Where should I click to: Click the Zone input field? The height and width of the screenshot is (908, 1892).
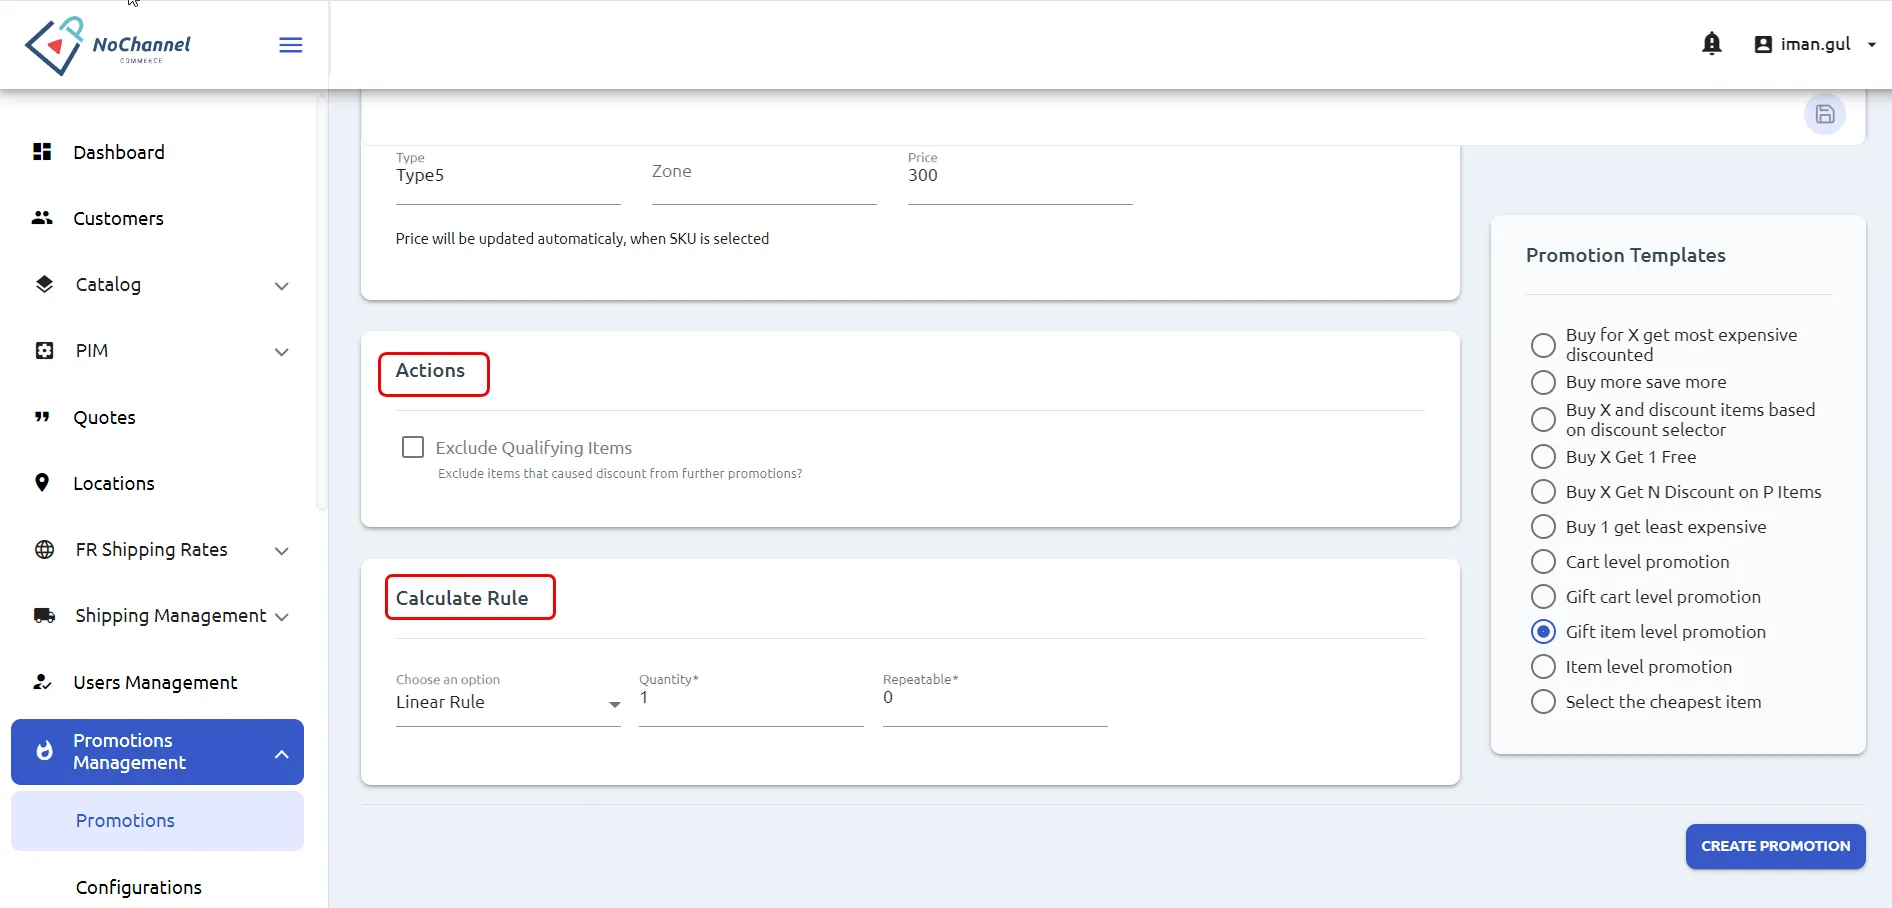click(764, 176)
